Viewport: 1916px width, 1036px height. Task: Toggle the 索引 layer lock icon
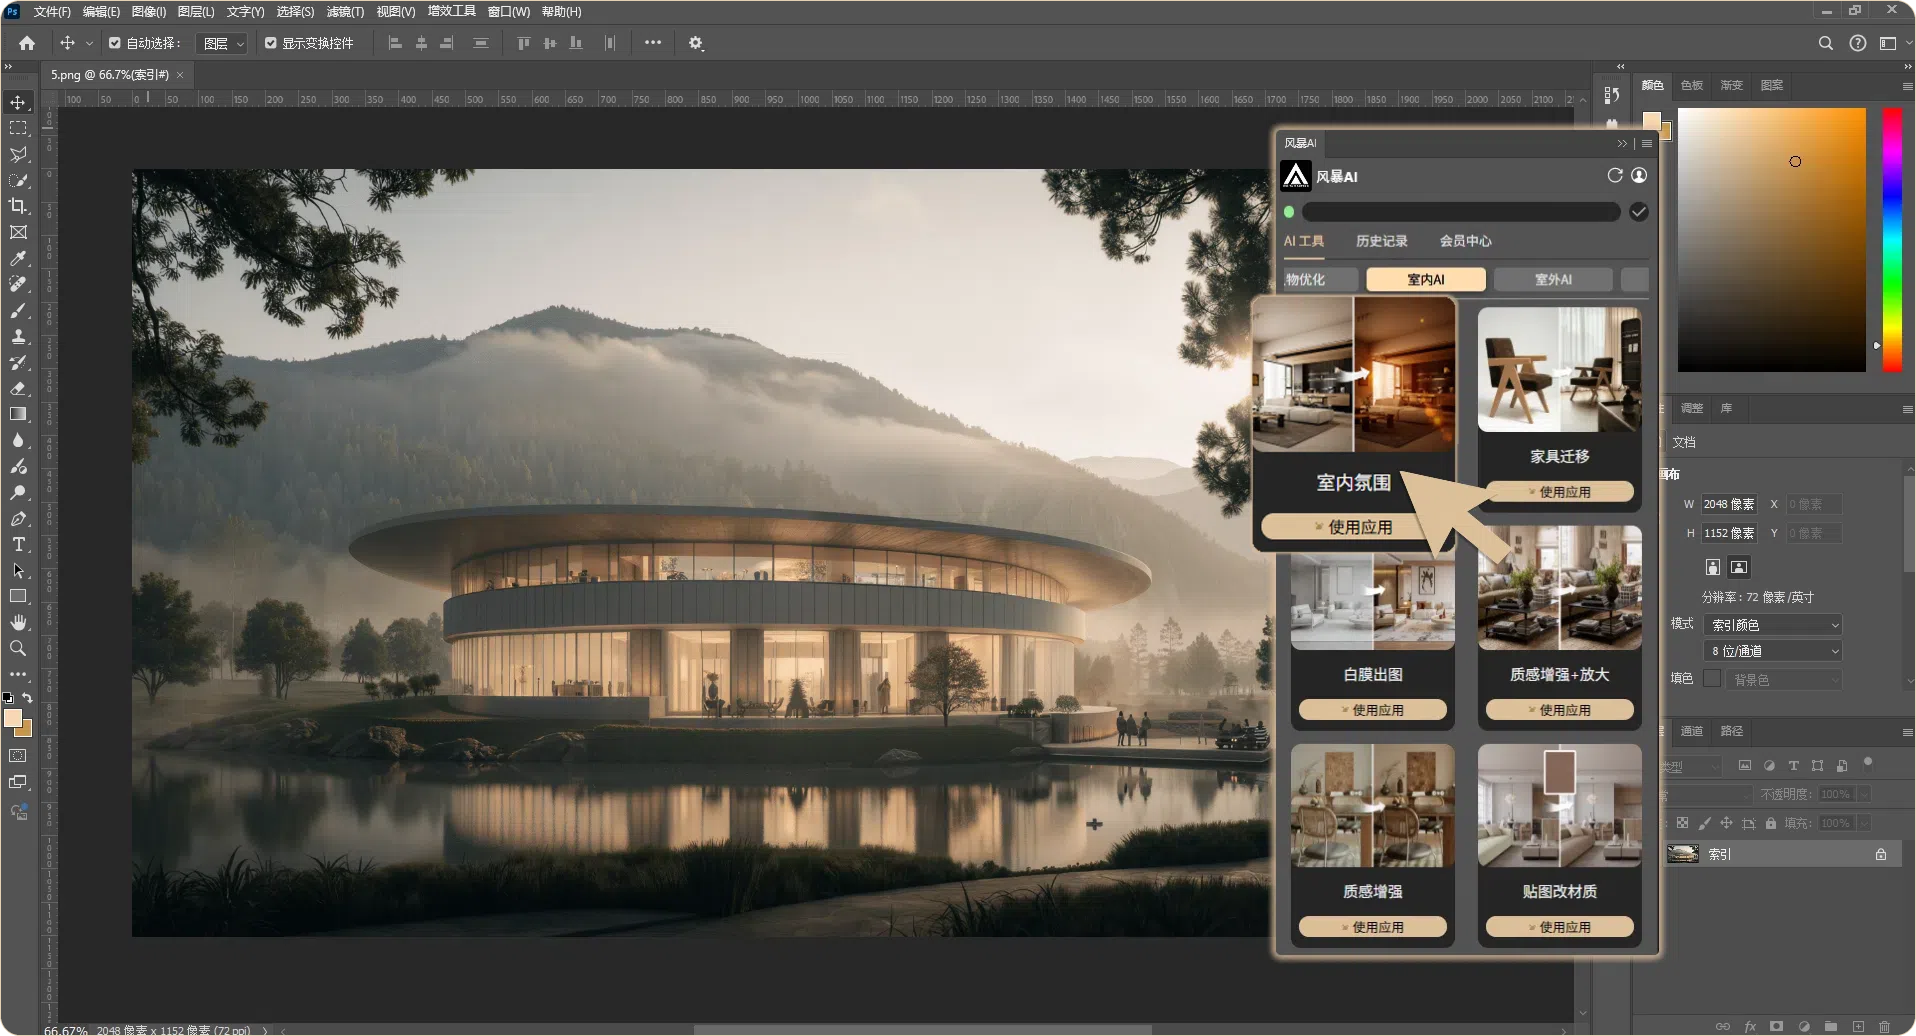click(x=1880, y=854)
